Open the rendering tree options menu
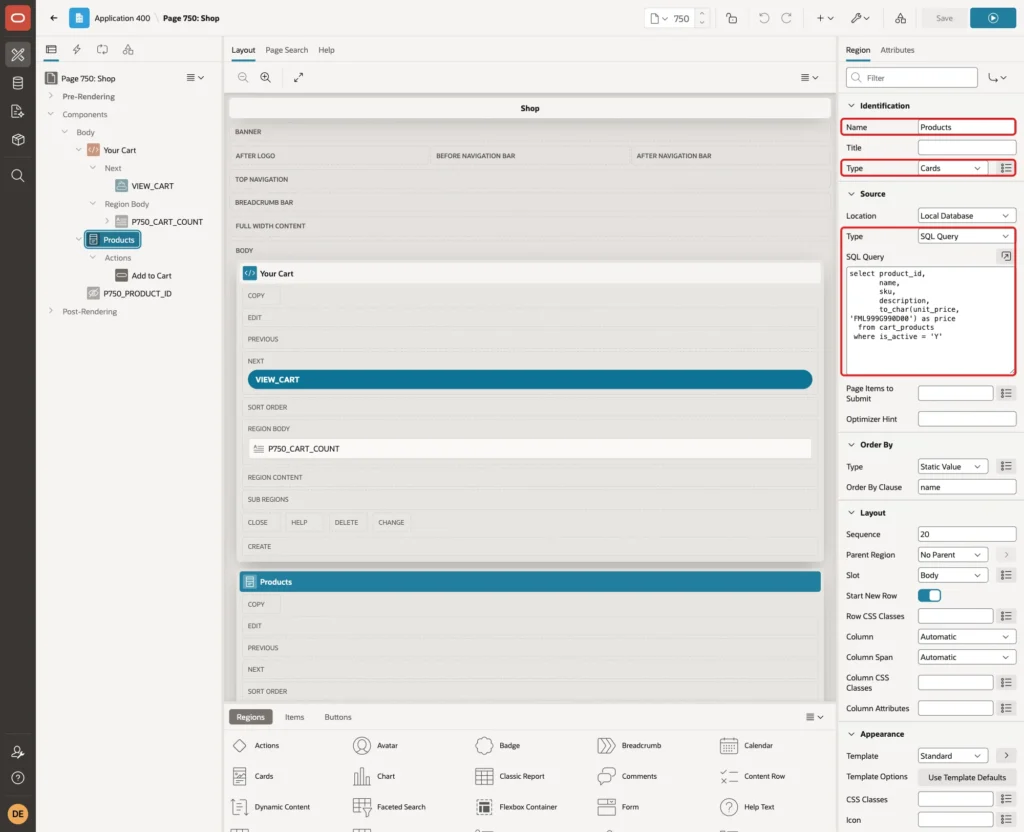The width and height of the screenshot is (1024, 832). pos(195,78)
